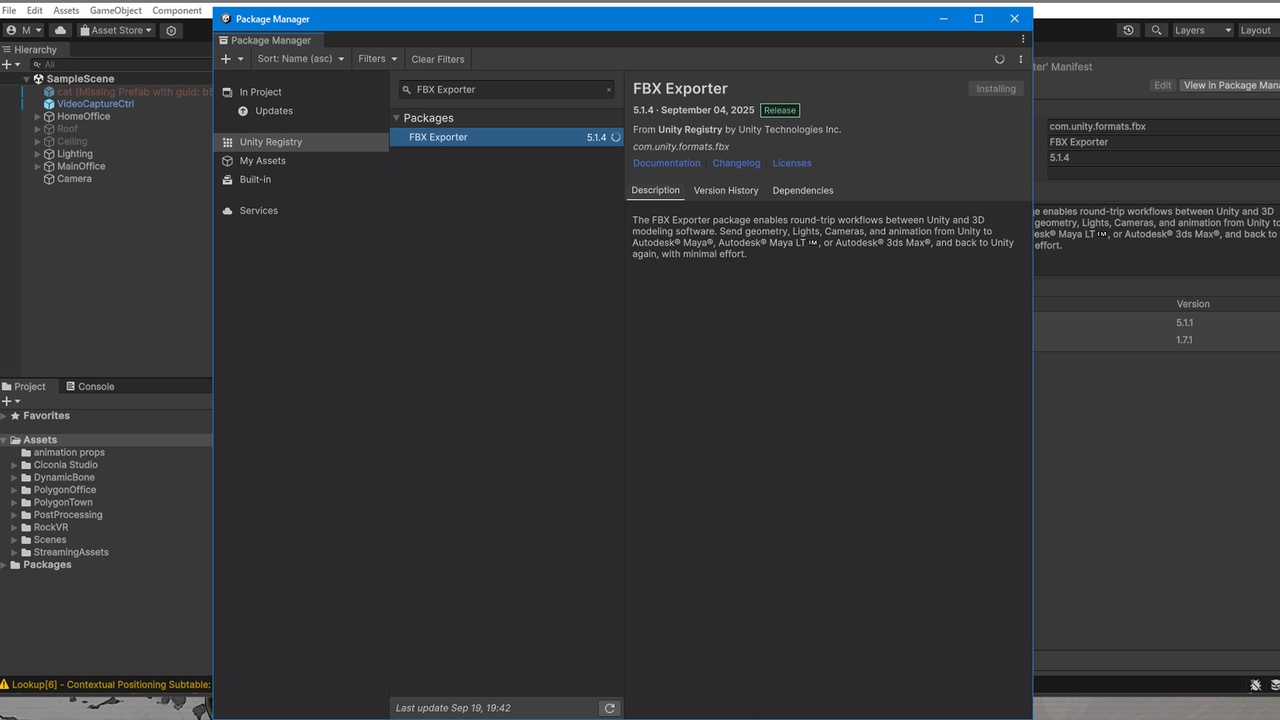This screenshot has height=720, width=1280.
Task: Select the Camera object icon in Hierarchy
Action: (49, 179)
